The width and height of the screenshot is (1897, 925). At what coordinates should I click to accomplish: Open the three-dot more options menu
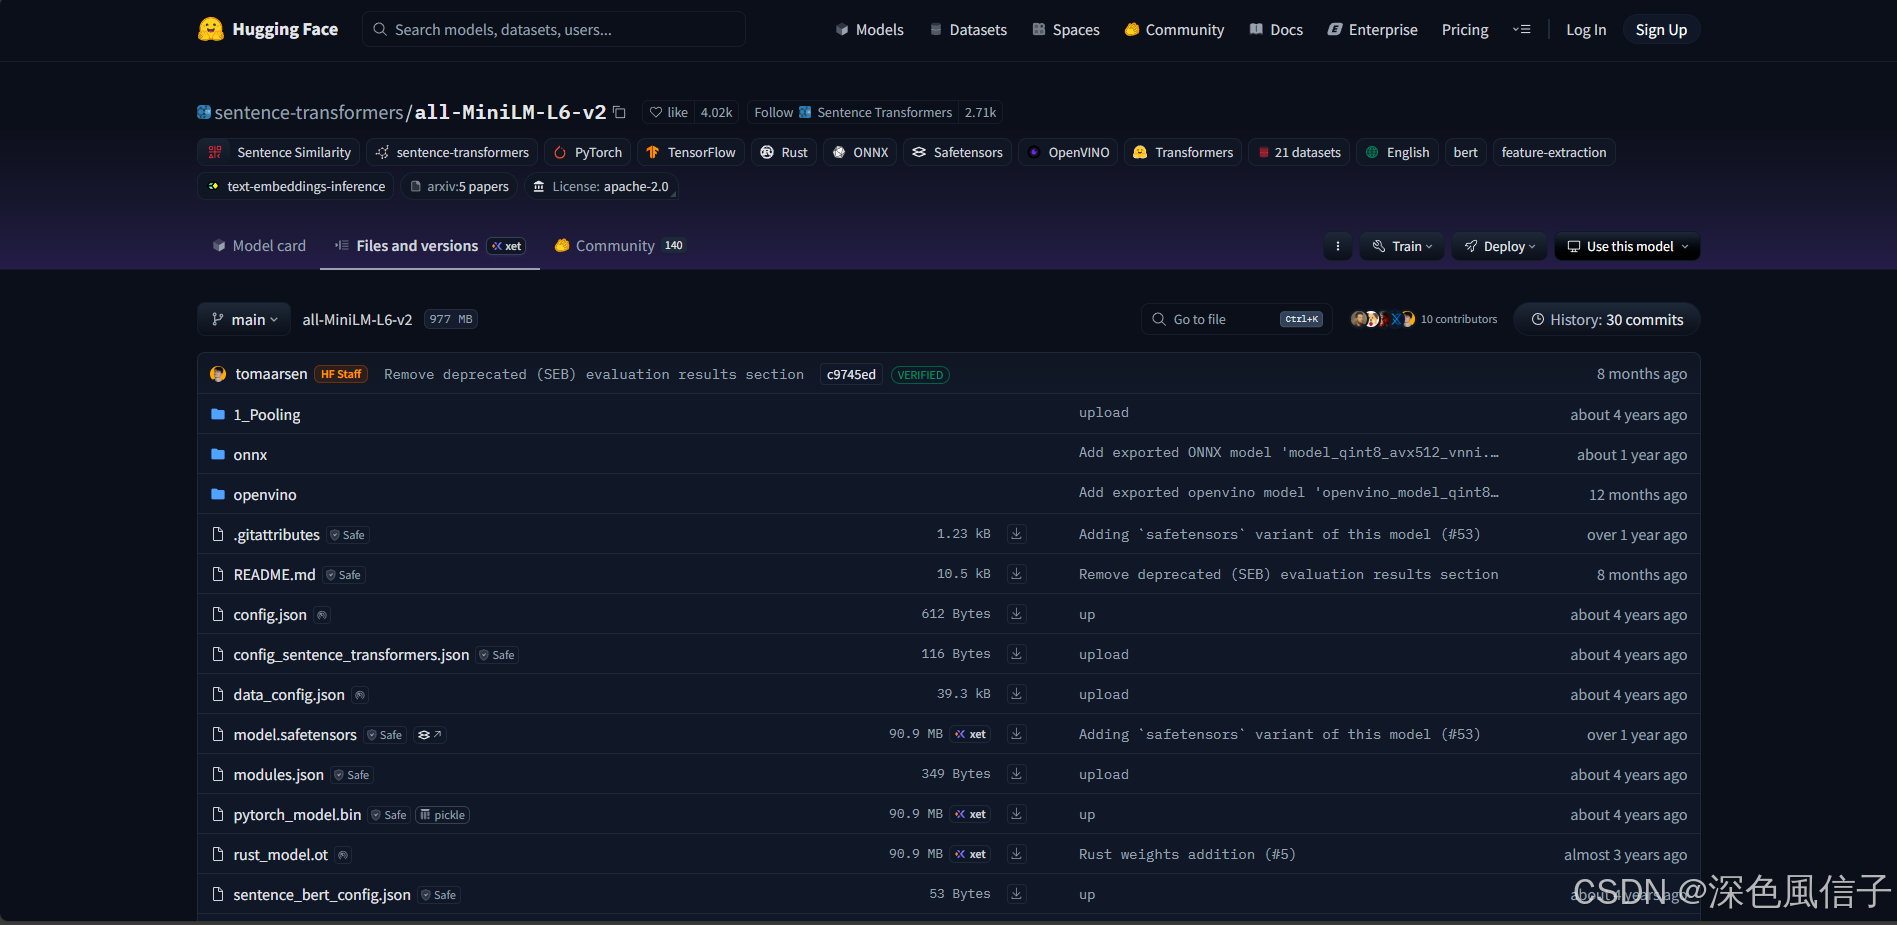click(1338, 246)
